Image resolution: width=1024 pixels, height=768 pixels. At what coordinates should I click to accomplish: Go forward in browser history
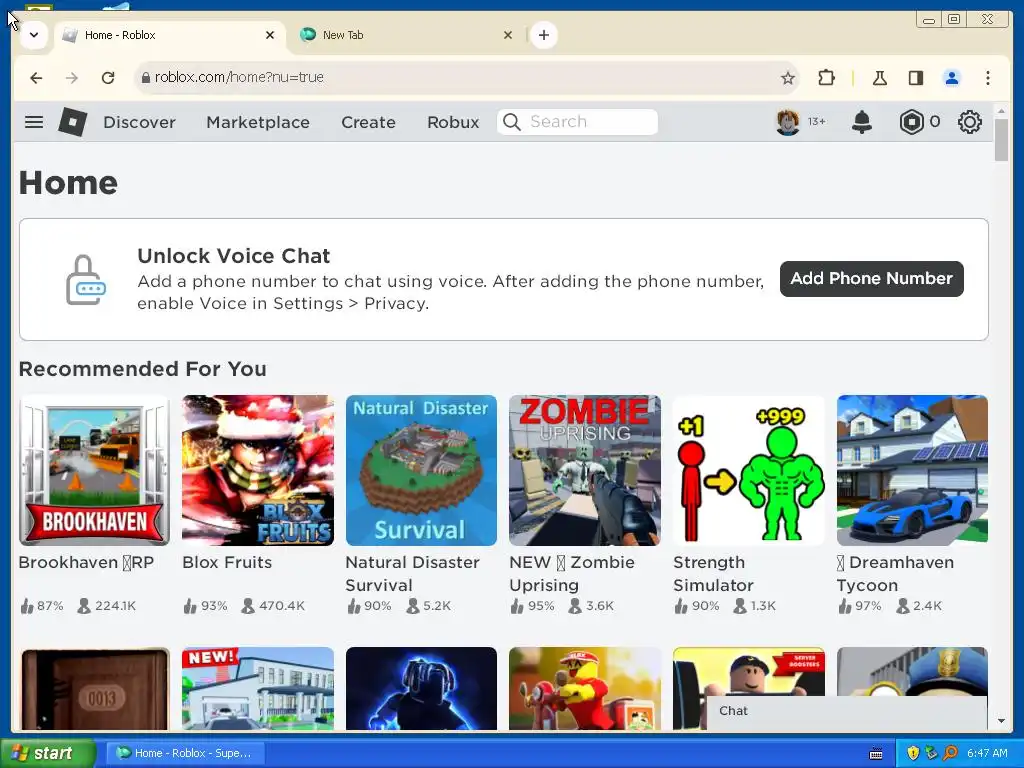[x=72, y=78]
